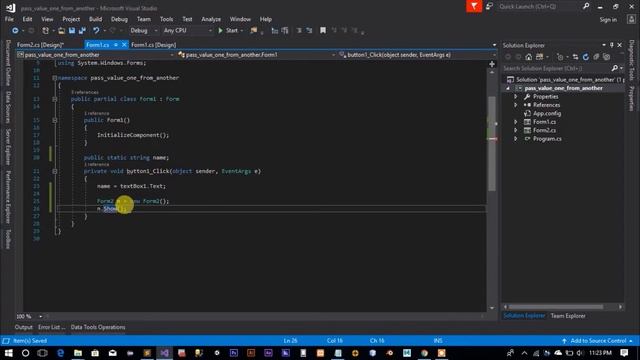The width and height of the screenshot is (640, 360).
Task: Click the Edge browser taskbar icon
Action: tap(60, 353)
